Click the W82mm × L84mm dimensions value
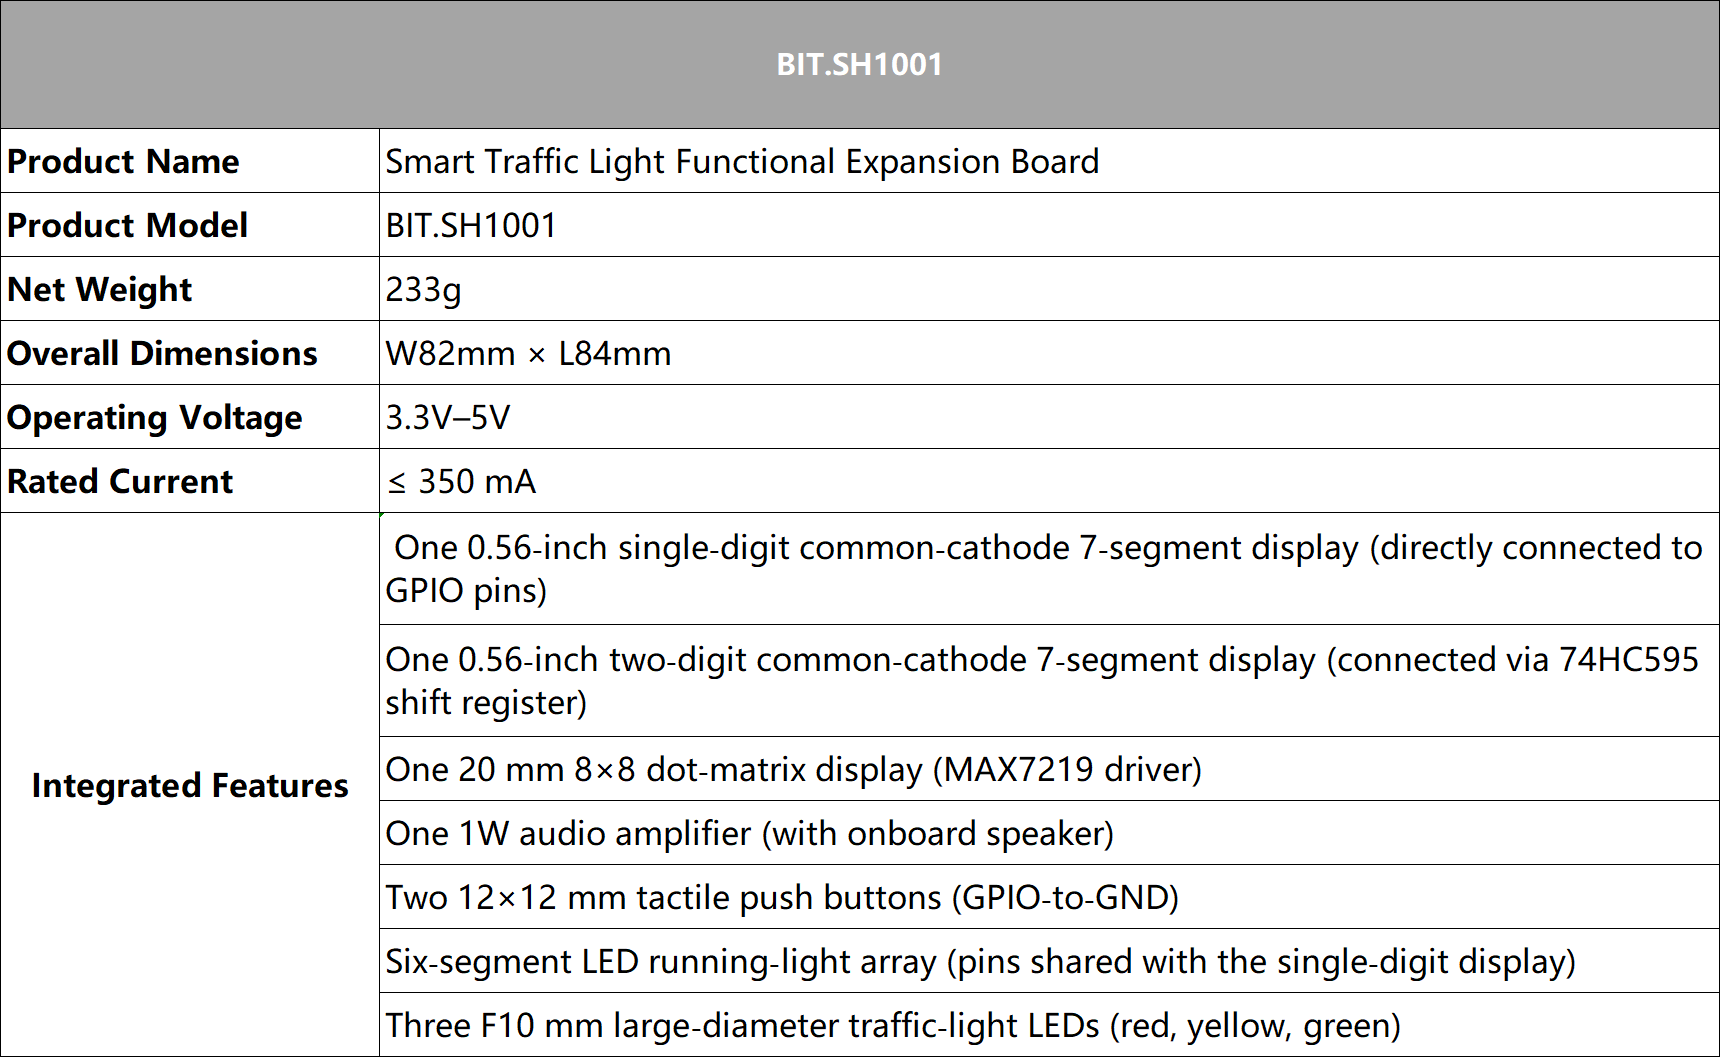Image resolution: width=1721 pixels, height=1057 pixels. 528,353
